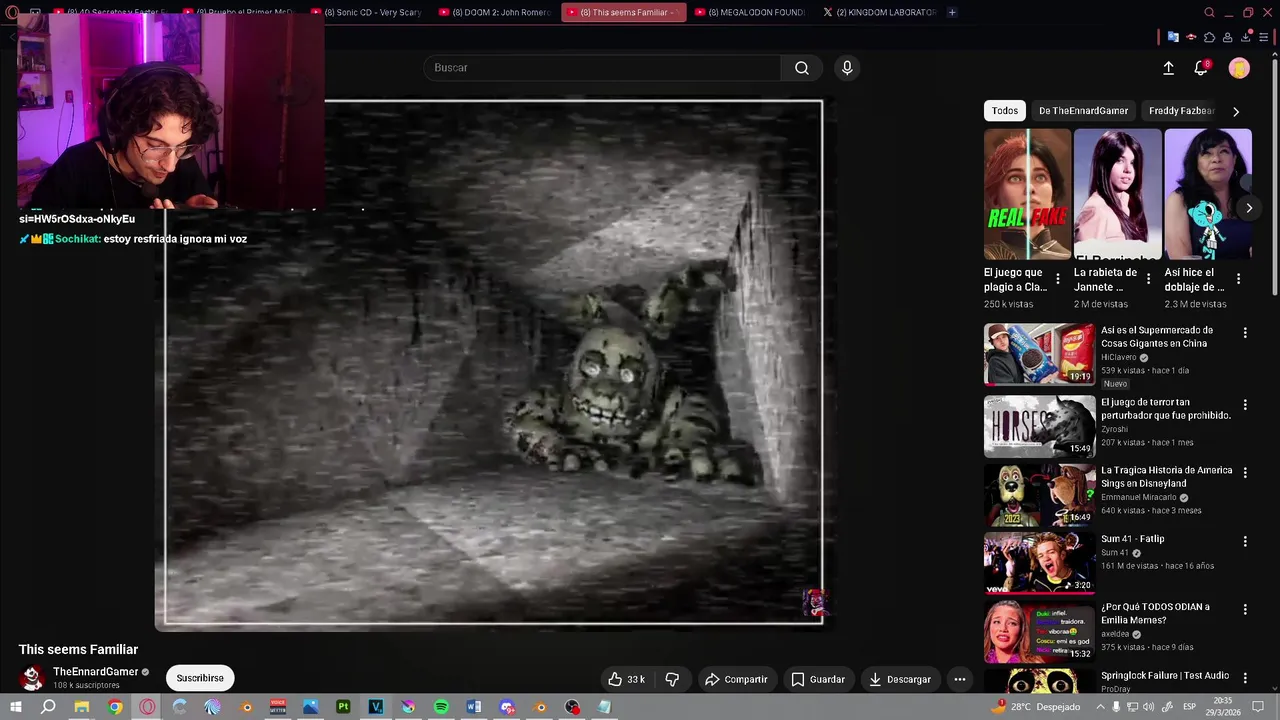
Task: Switch ESP keyboard language indicator
Action: 1189,707
